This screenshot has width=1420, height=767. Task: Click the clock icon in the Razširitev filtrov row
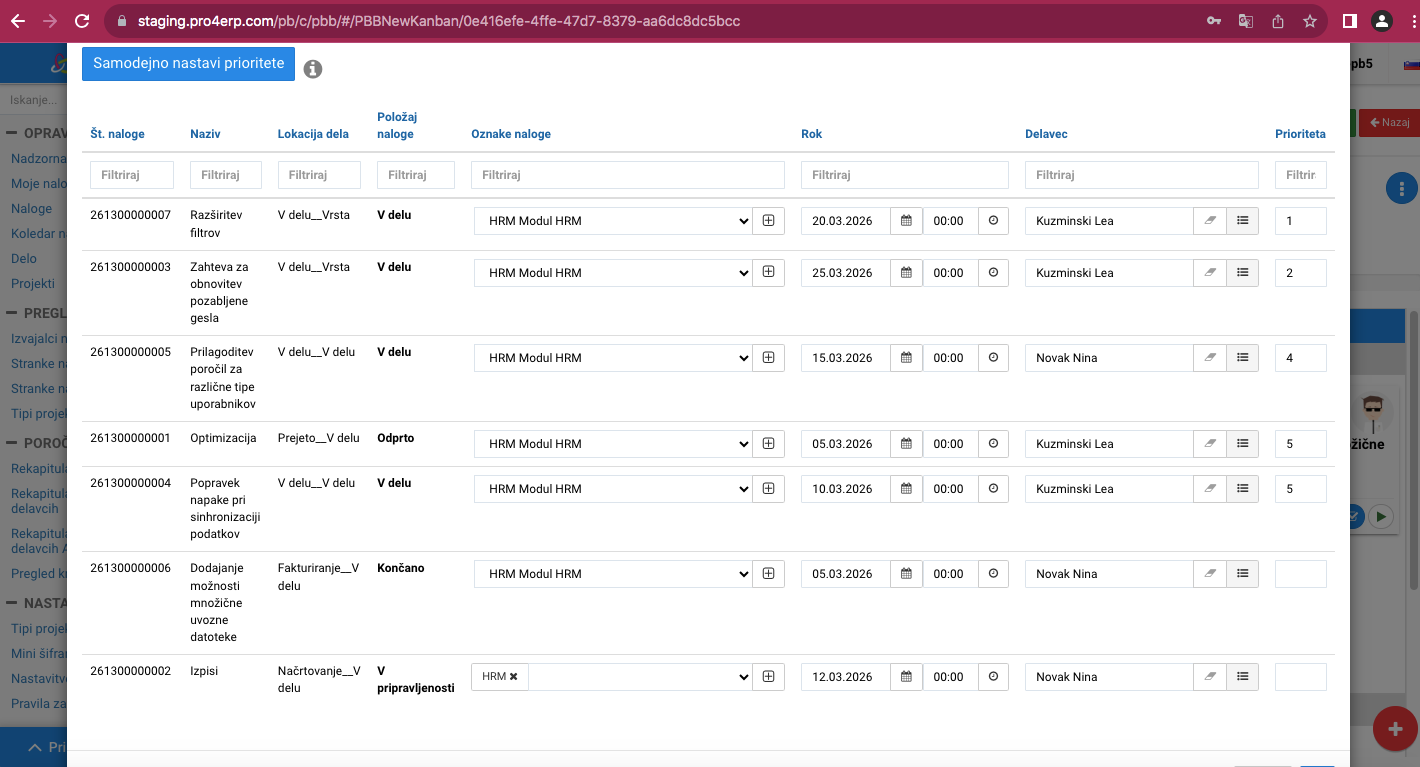click(993, 221)
